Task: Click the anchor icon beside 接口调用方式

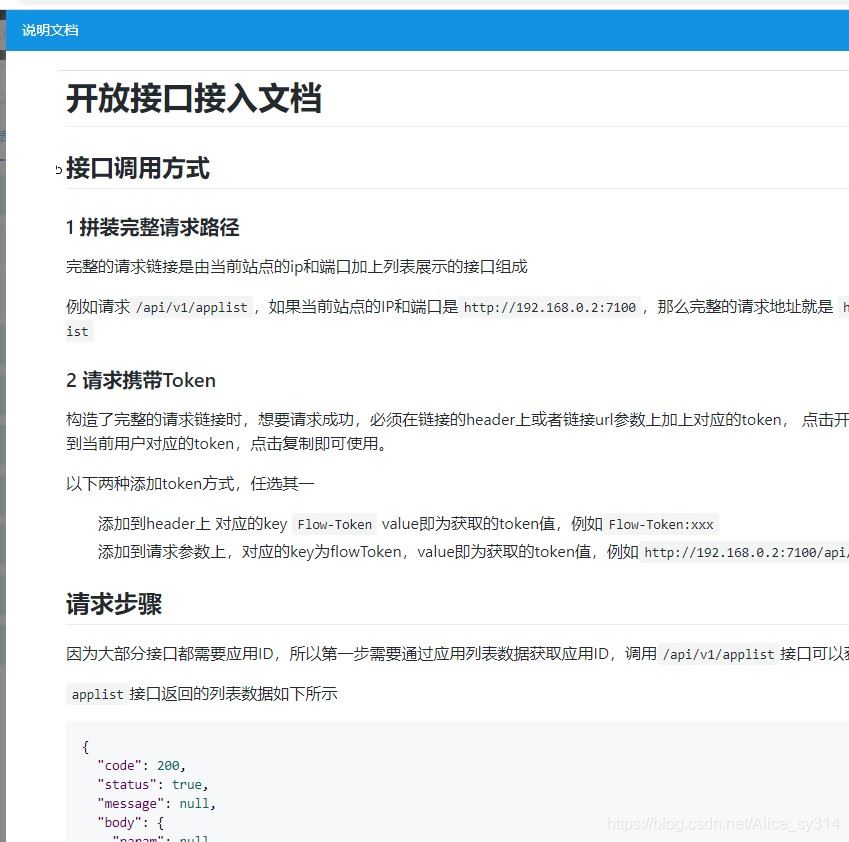Action: (x=58, y=170)
